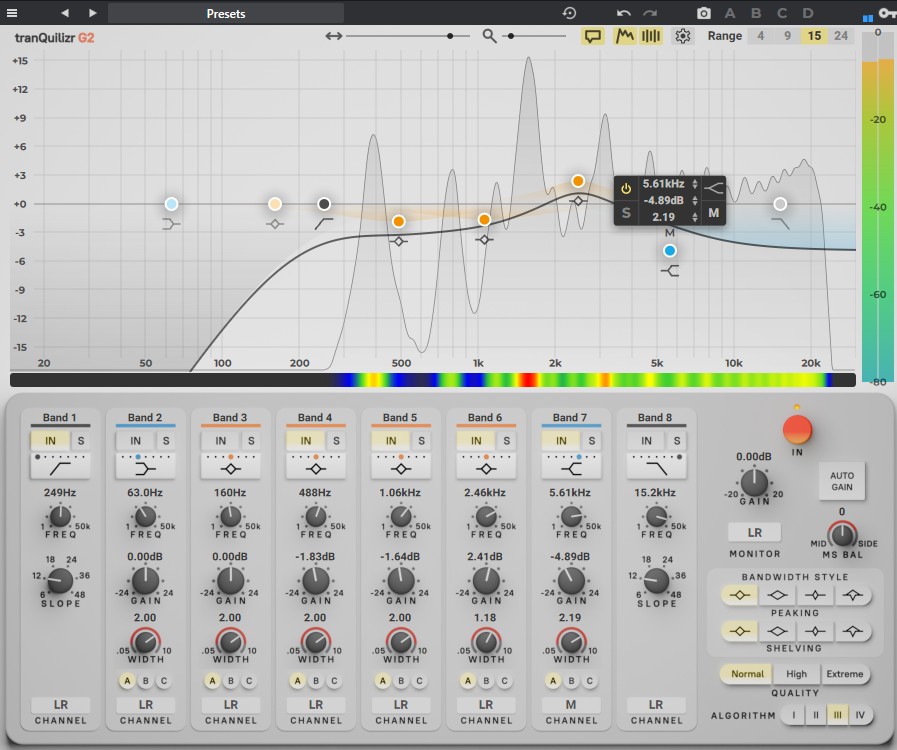The height and width of the screenshot is (750, 897).
Task: Select the second peaking bandwidth style
Action: point(777,596)
